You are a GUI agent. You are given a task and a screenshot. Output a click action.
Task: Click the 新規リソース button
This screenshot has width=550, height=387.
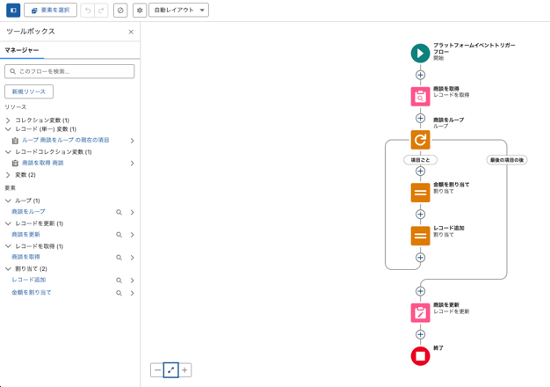coord(29,92)
